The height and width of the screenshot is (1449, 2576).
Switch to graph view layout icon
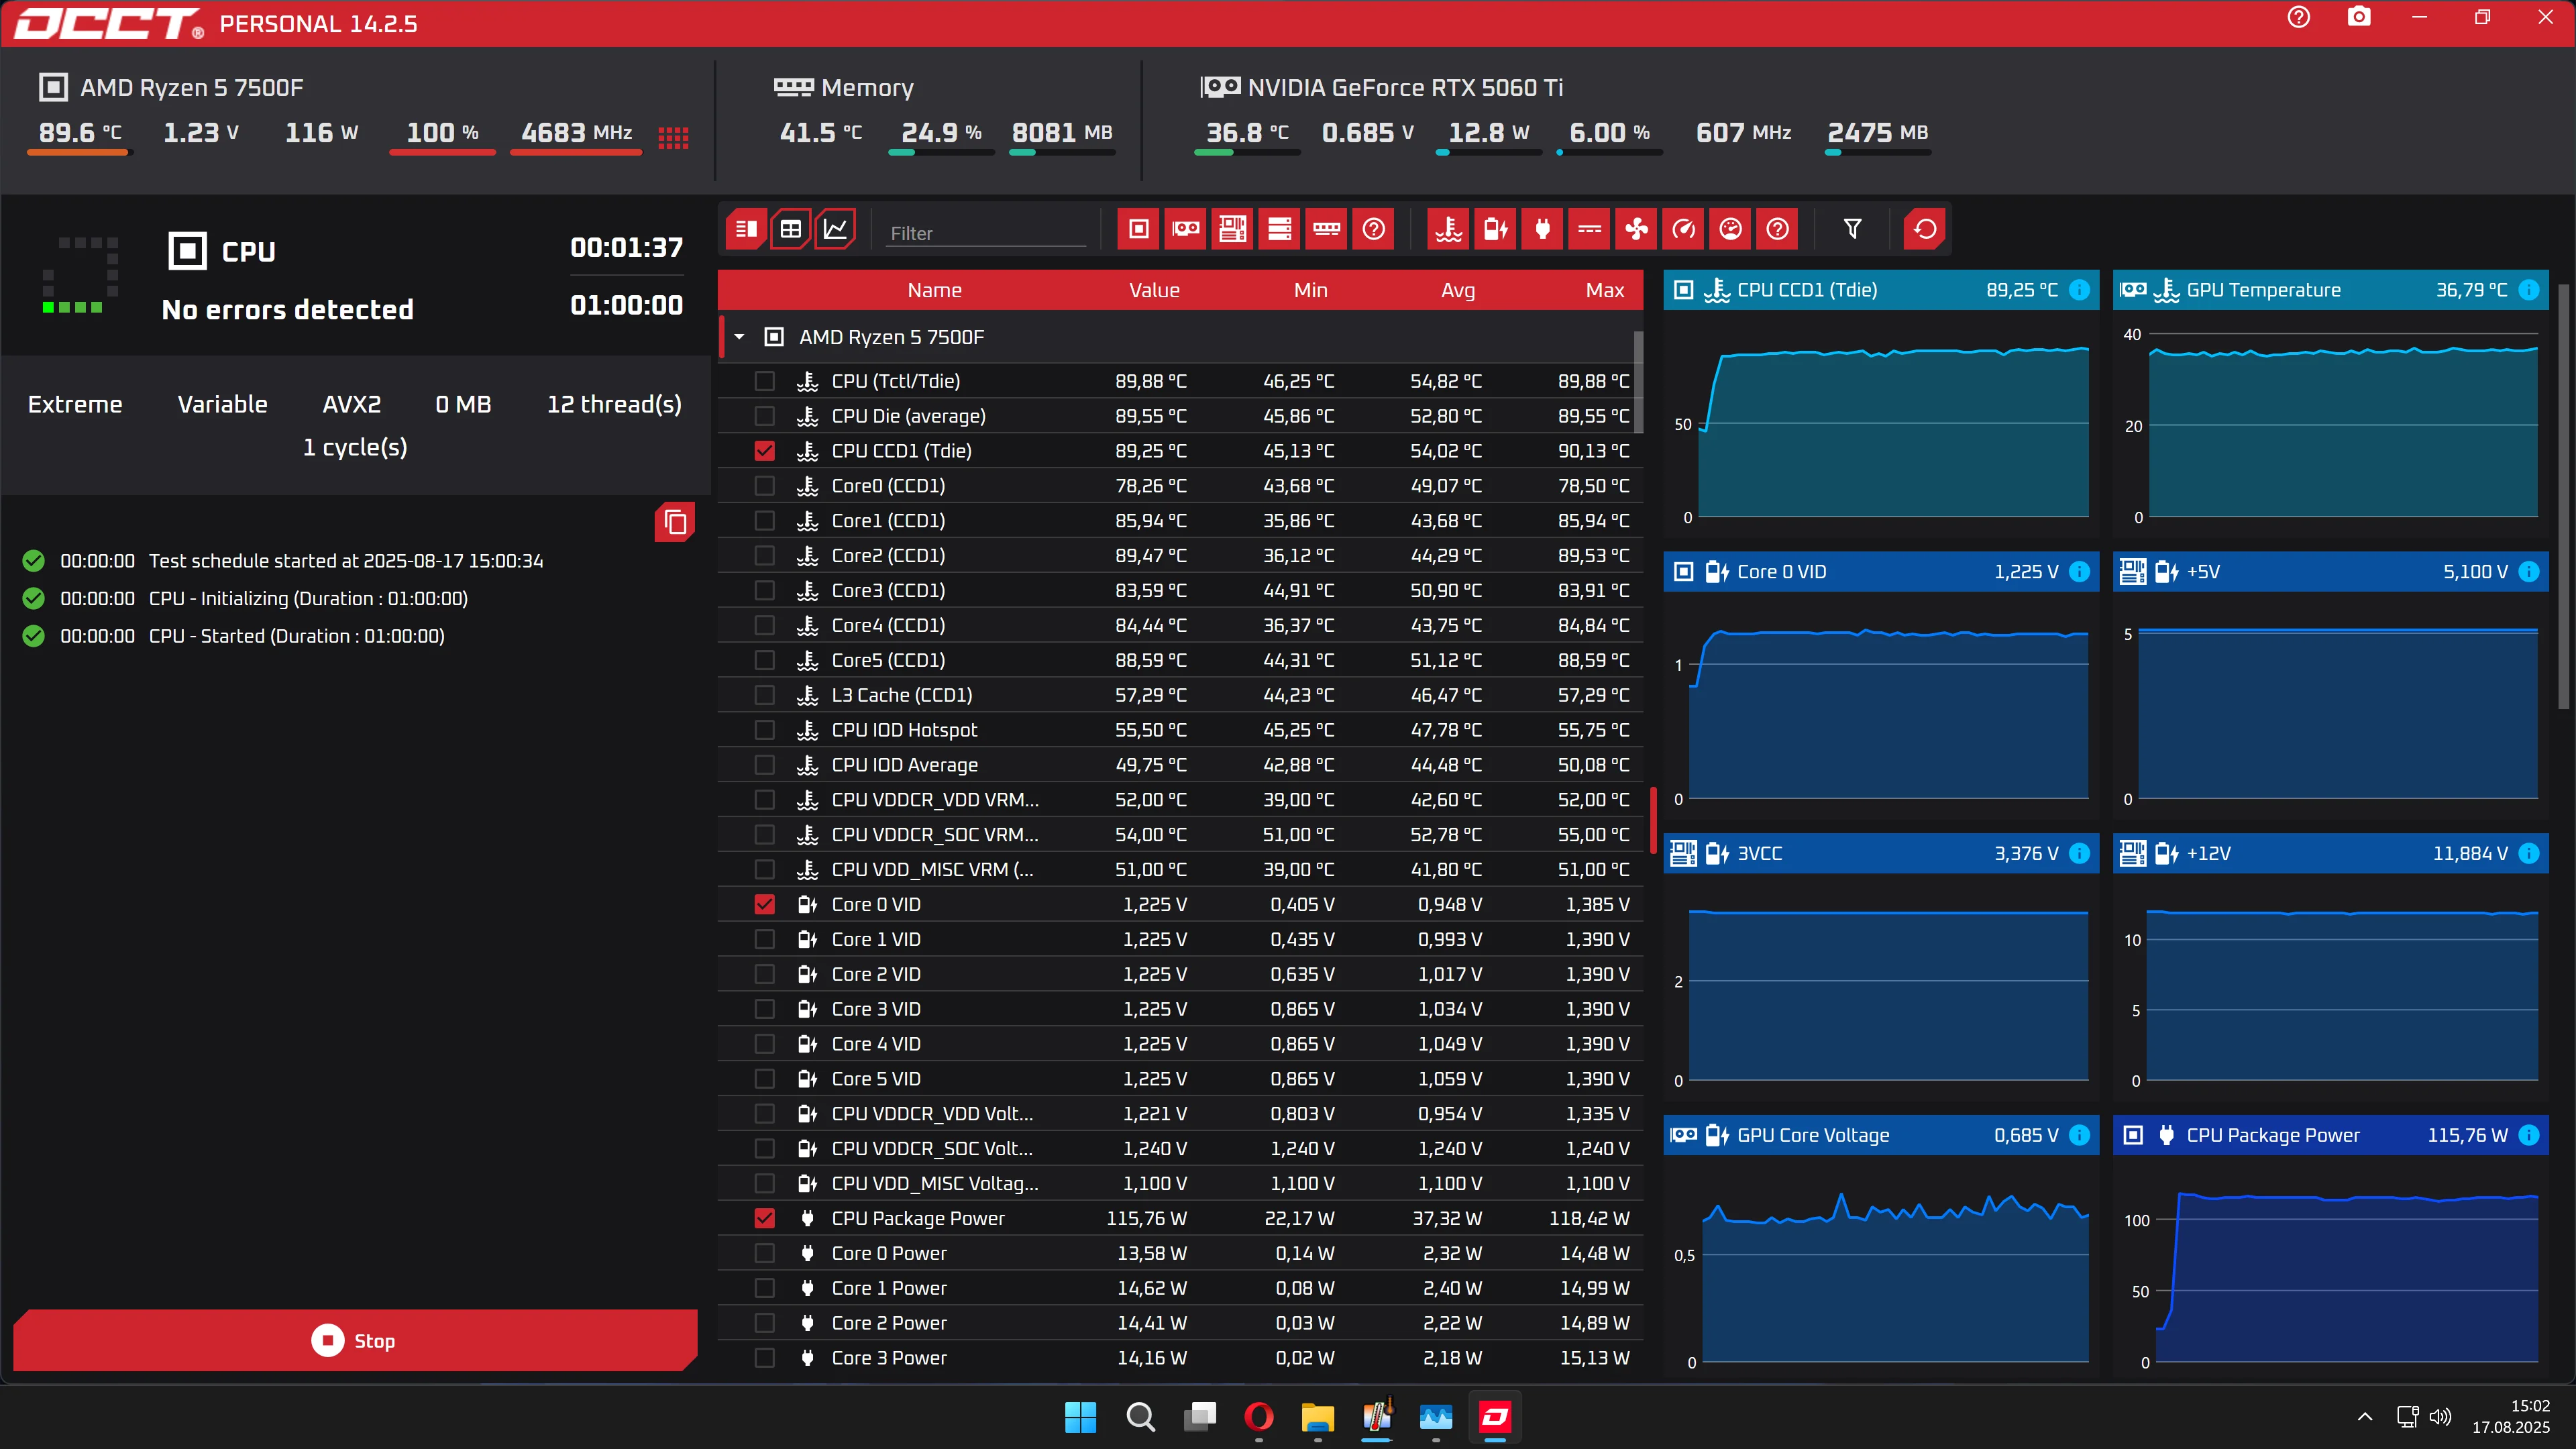tap(835, 229)
